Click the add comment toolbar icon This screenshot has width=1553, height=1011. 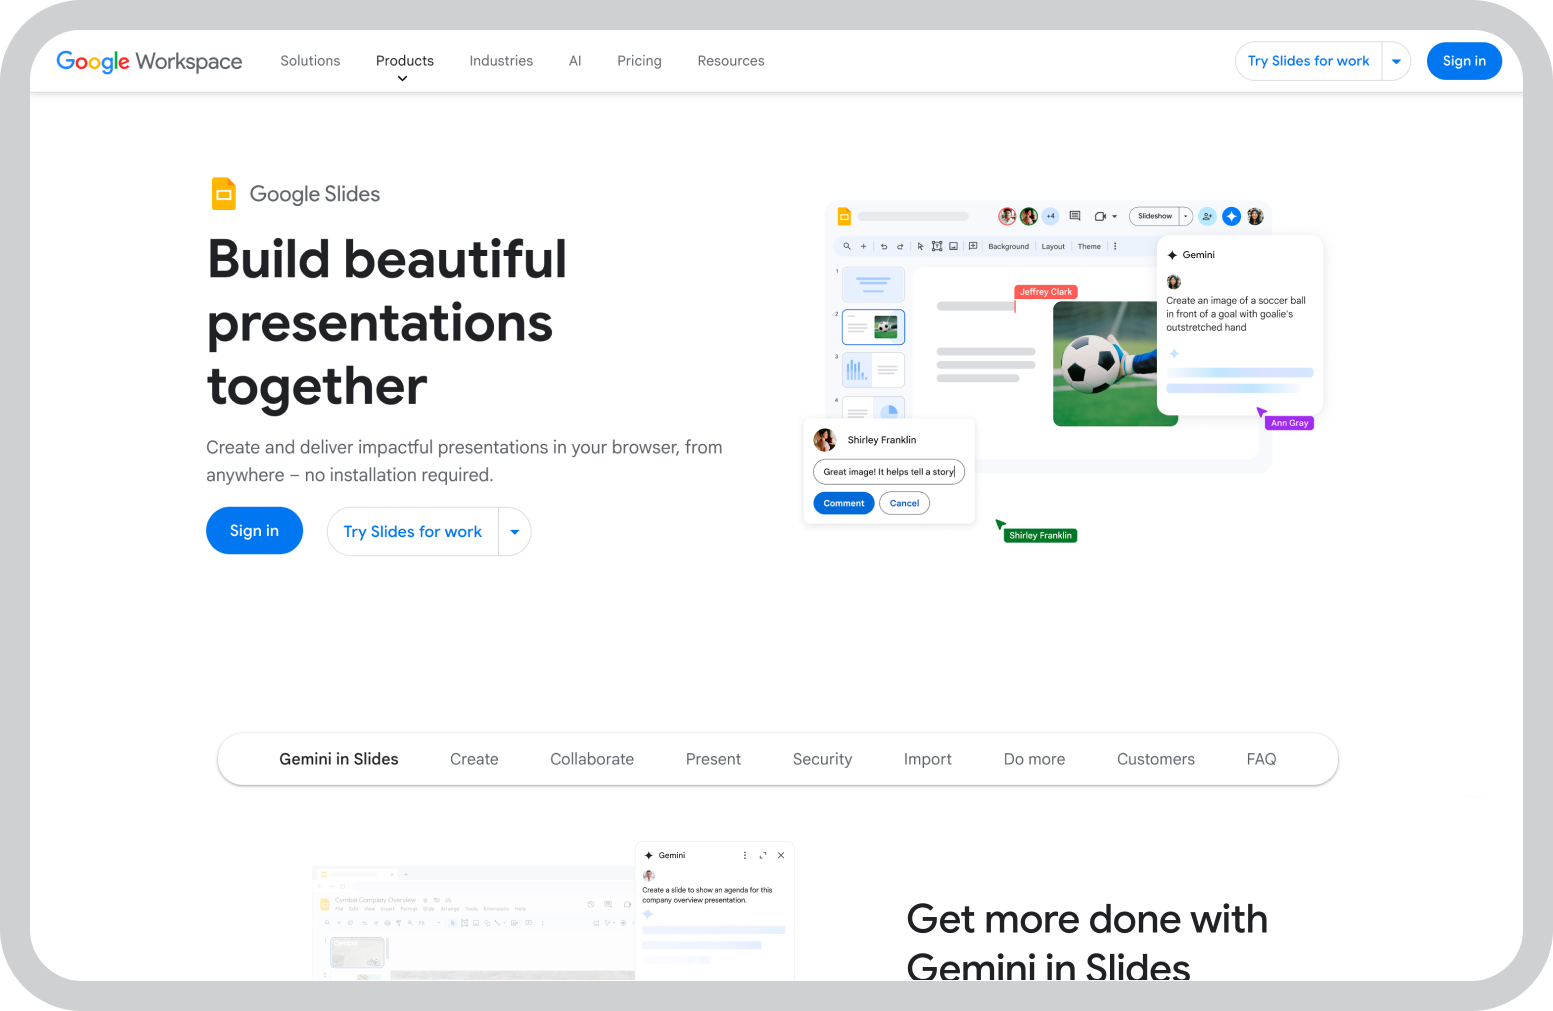point(973,246)
